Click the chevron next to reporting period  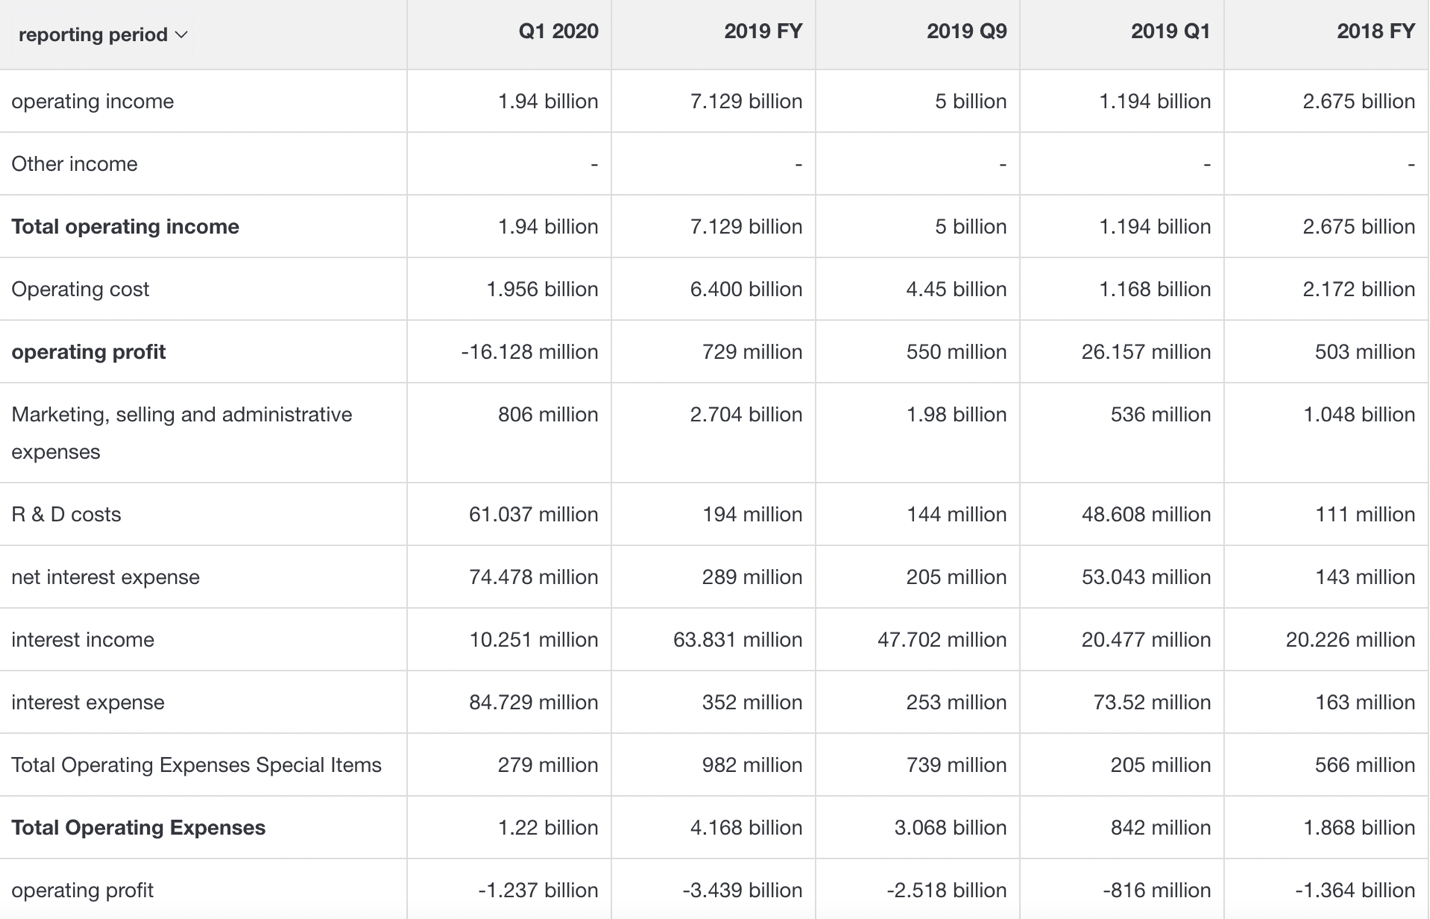tap(182, 35)
